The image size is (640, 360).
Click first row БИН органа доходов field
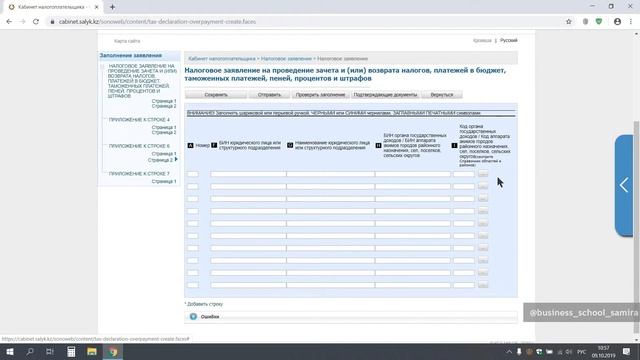coord(413,174)
